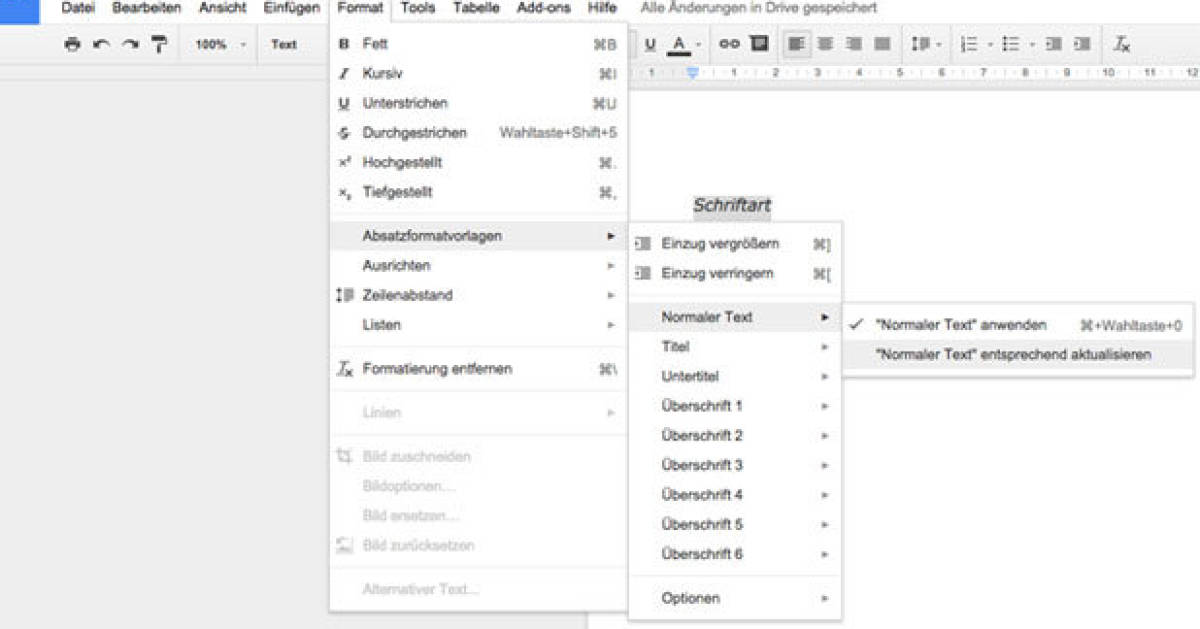Click the undo arrow icon
This screenshot has width=1200, height=629.
(101, 44)
